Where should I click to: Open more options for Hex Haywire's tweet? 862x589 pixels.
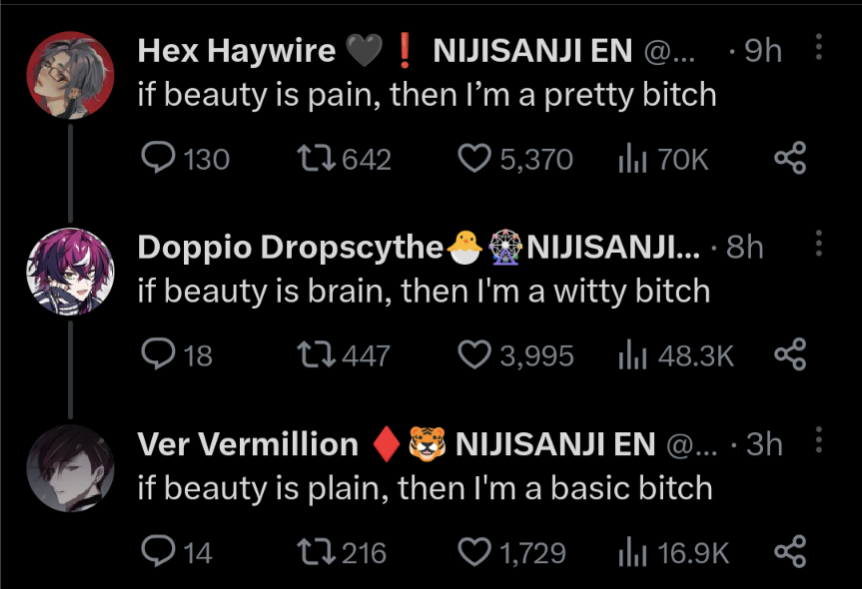[819, 48]
